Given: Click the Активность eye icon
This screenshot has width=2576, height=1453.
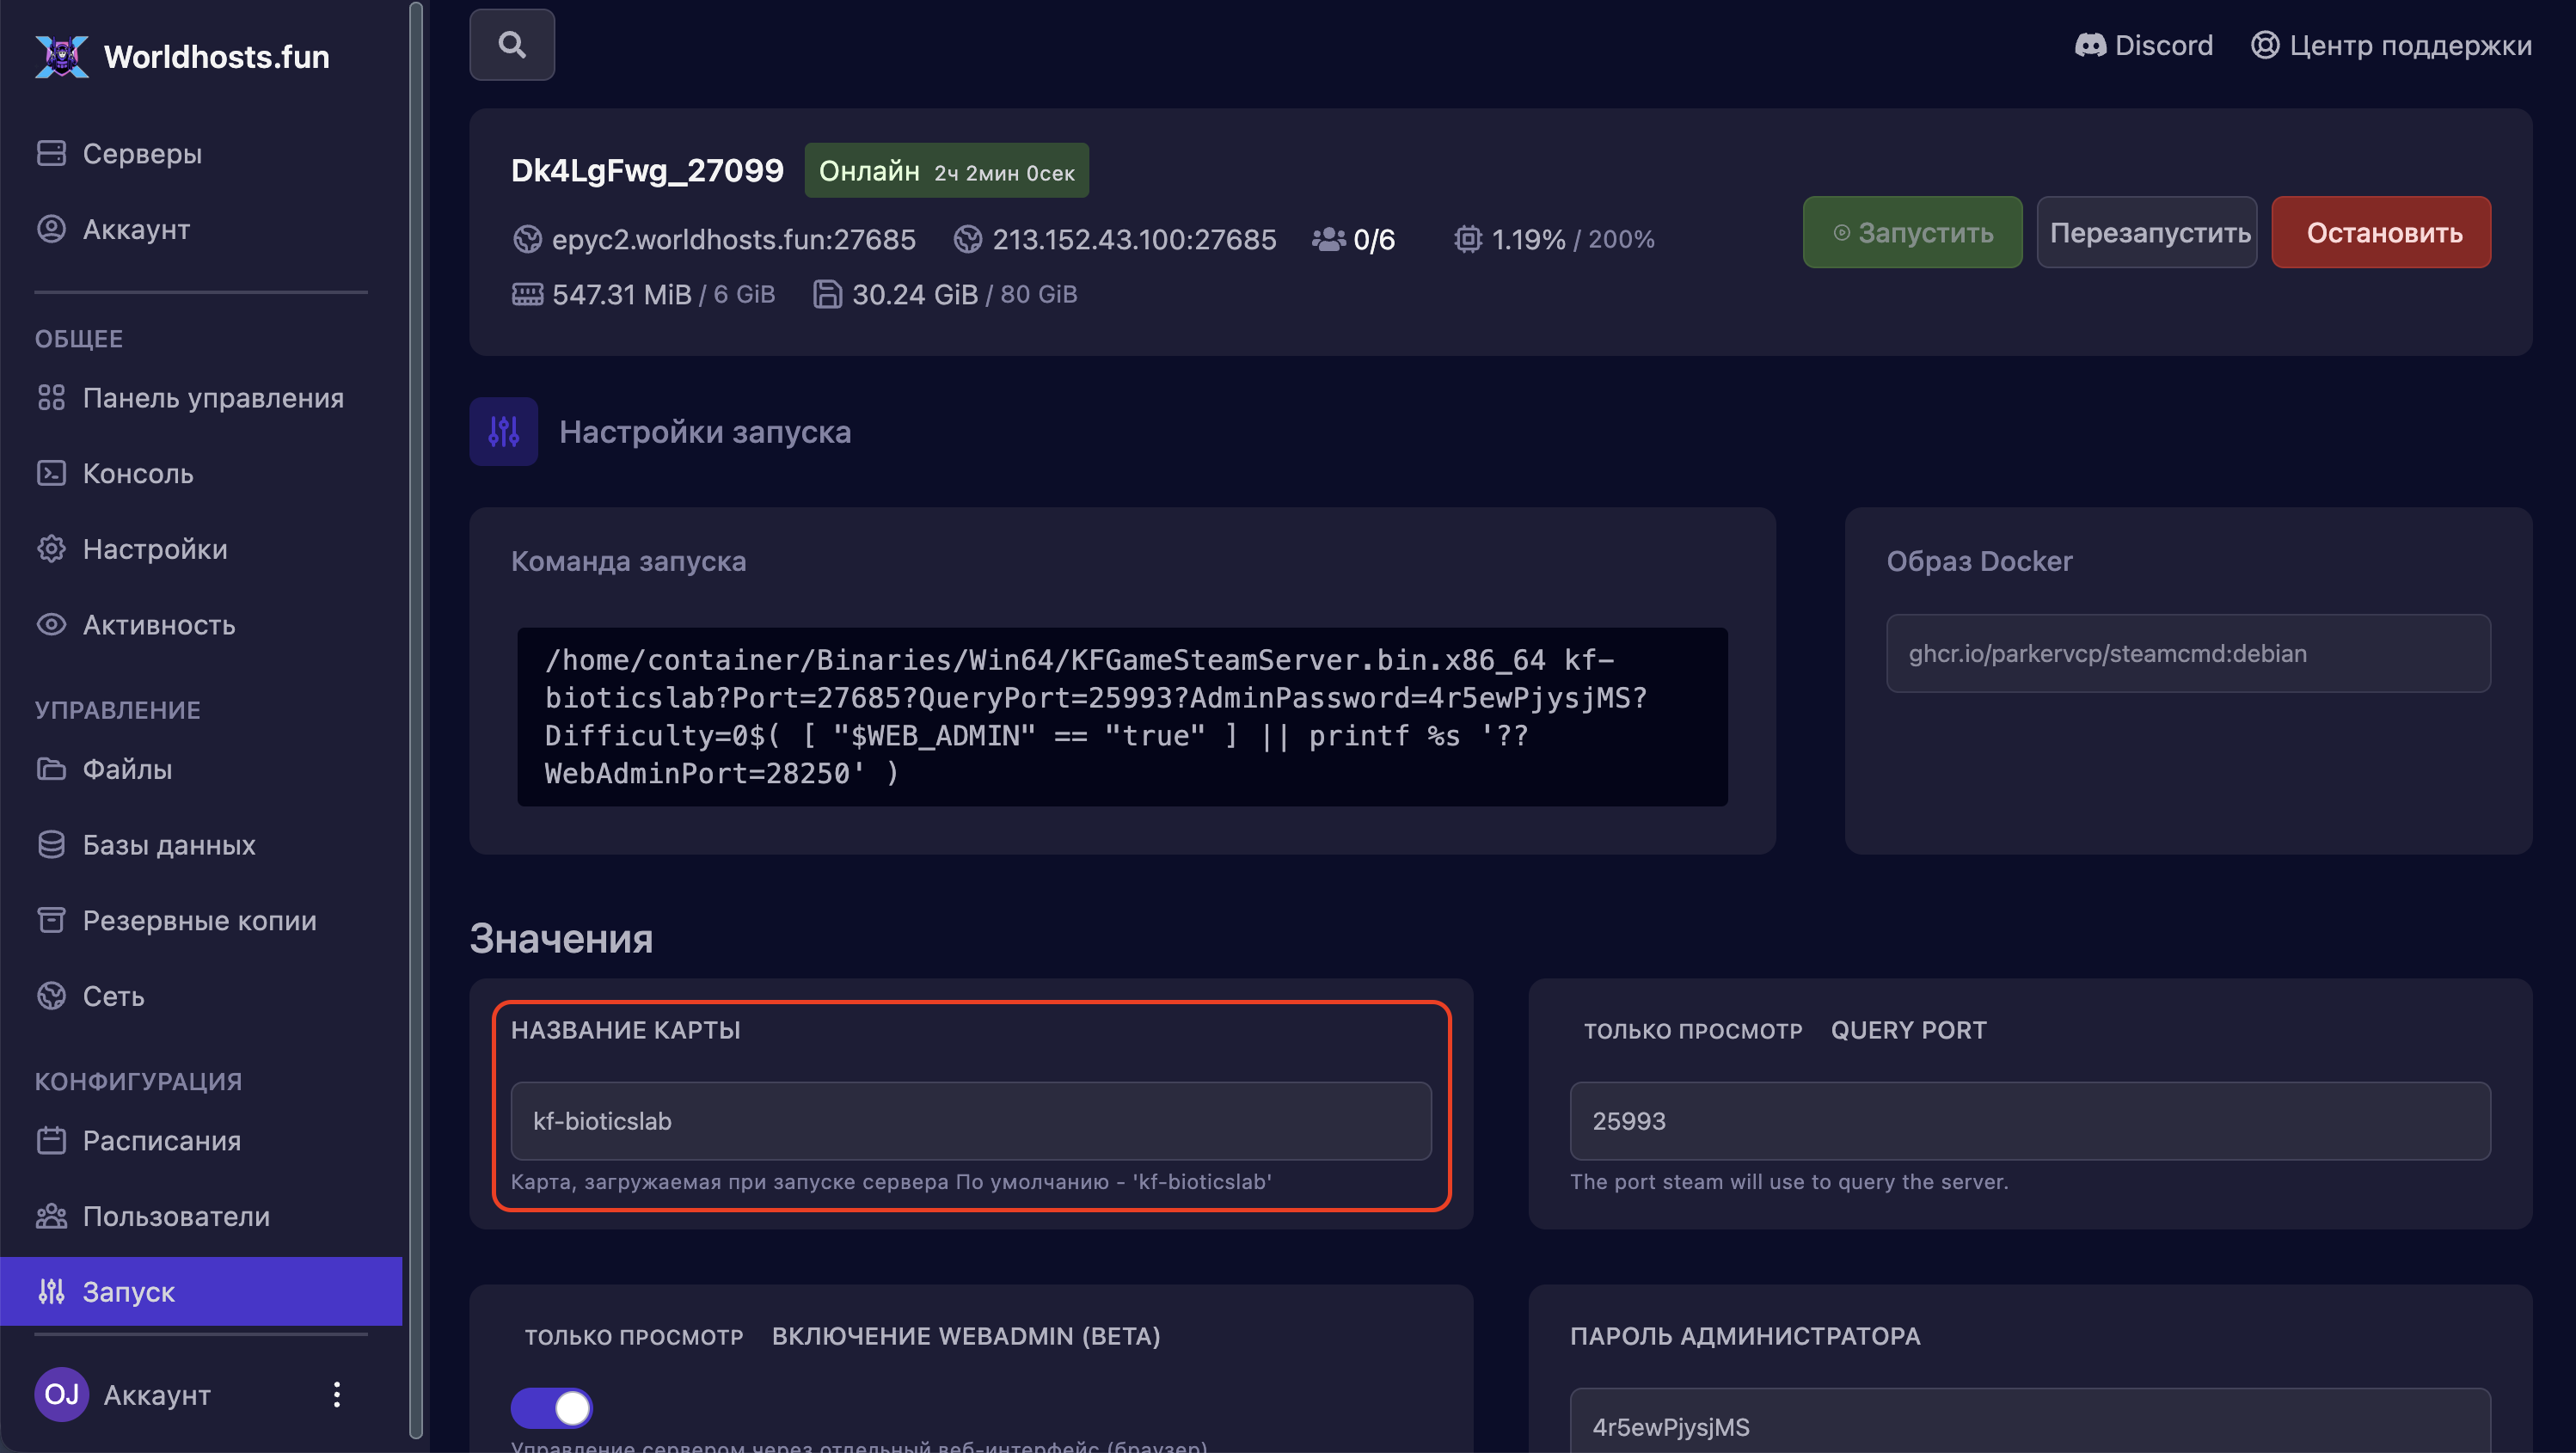Looking at the screenshot, I should click(x=51, y=625).
